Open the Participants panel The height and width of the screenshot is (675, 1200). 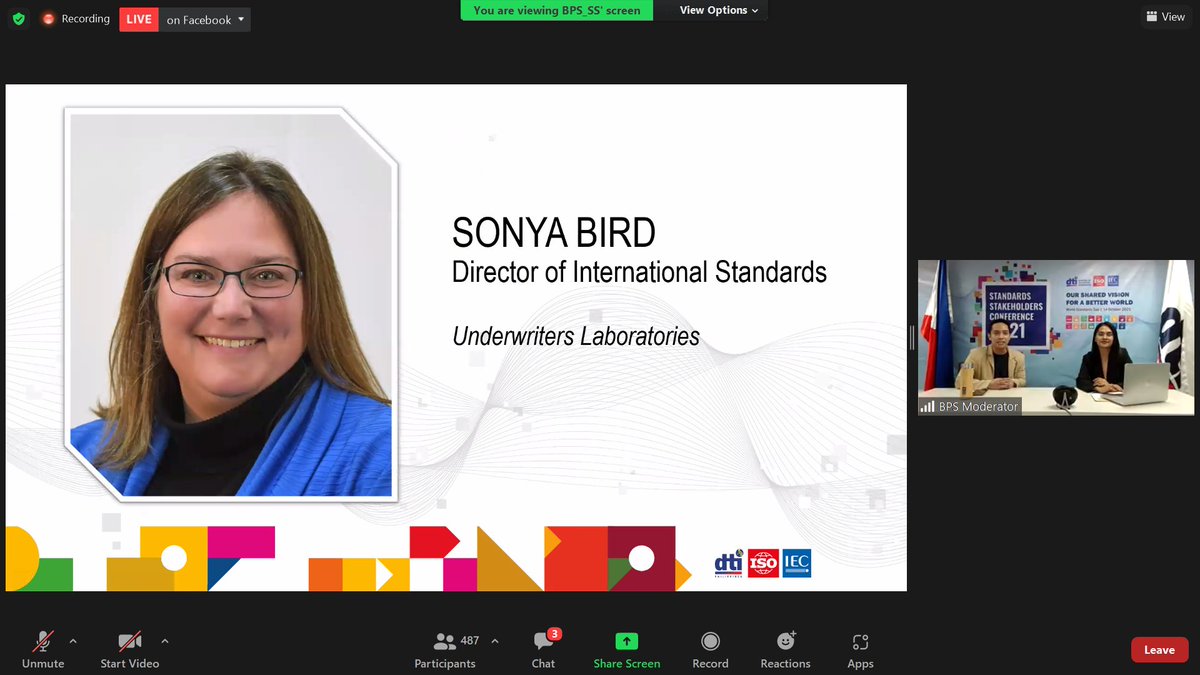click(446, 650)
